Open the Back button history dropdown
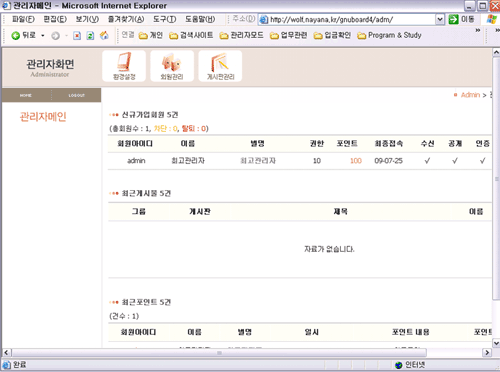Viewport: 500px width, 372px height. 43,36
